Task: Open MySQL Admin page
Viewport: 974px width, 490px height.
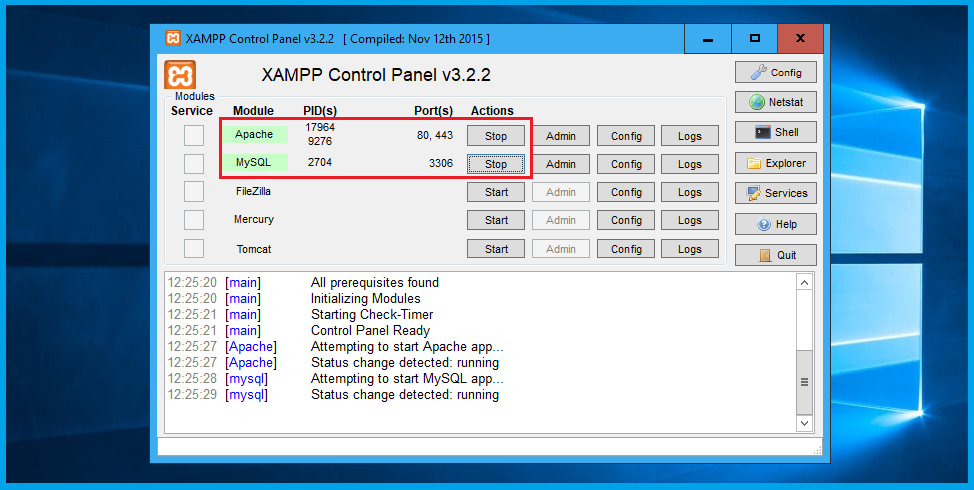Action: [x=561, y=164]
